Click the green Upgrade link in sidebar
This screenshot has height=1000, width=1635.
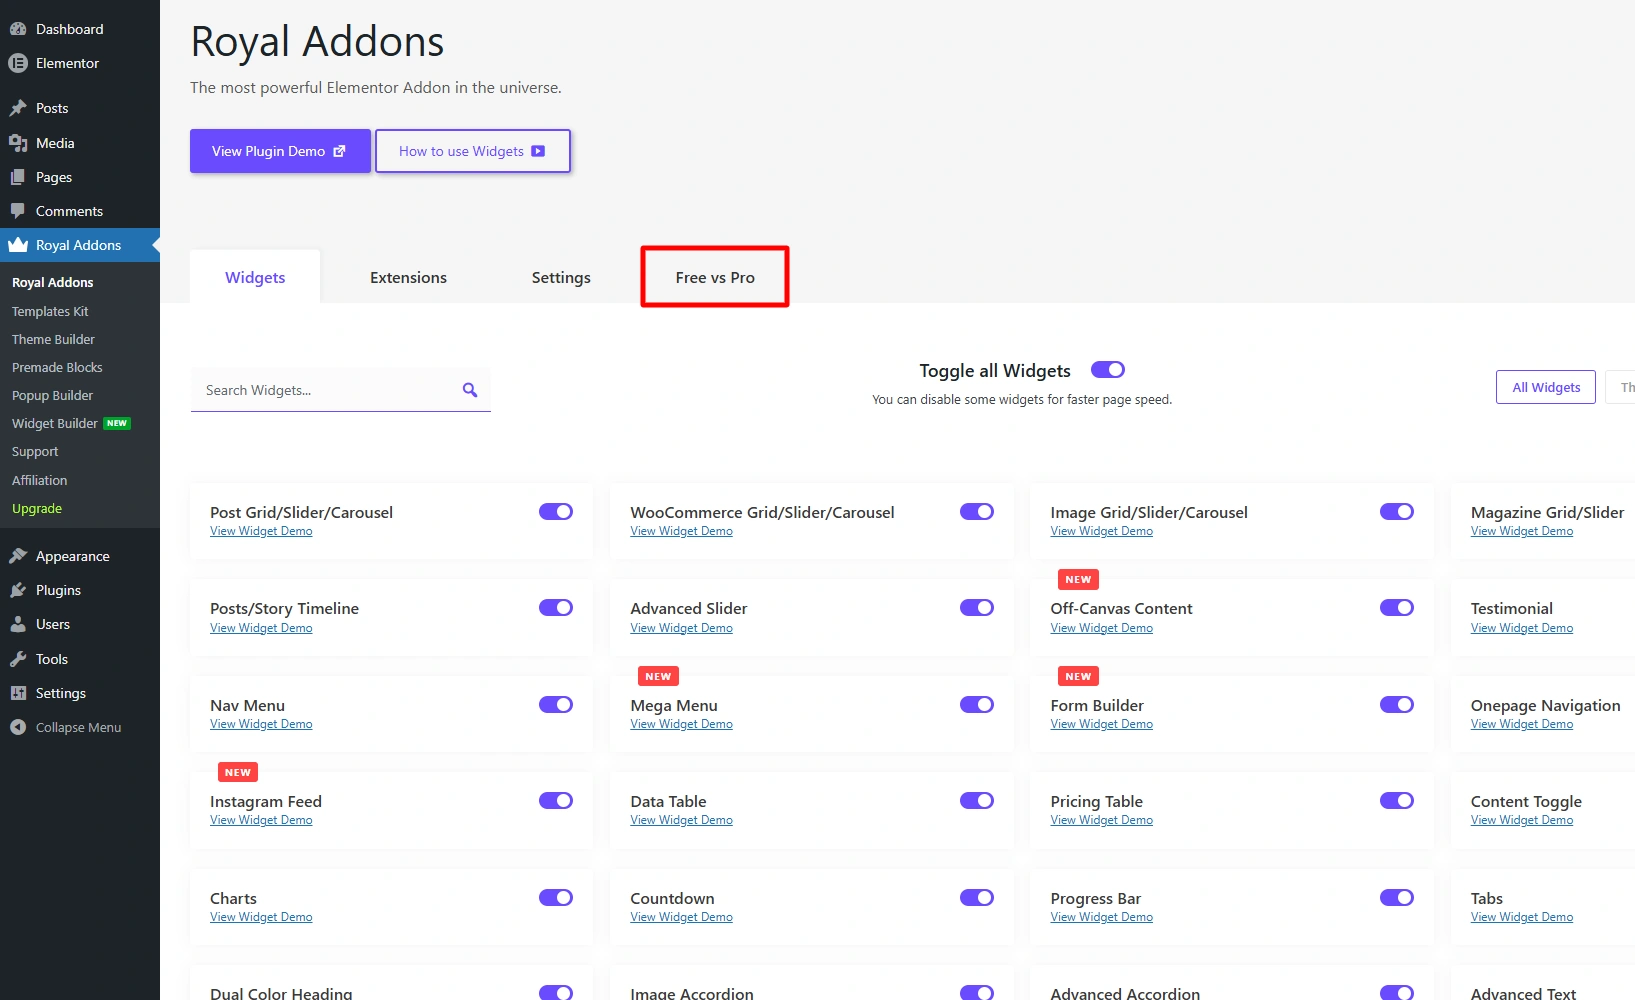(37, 508)
